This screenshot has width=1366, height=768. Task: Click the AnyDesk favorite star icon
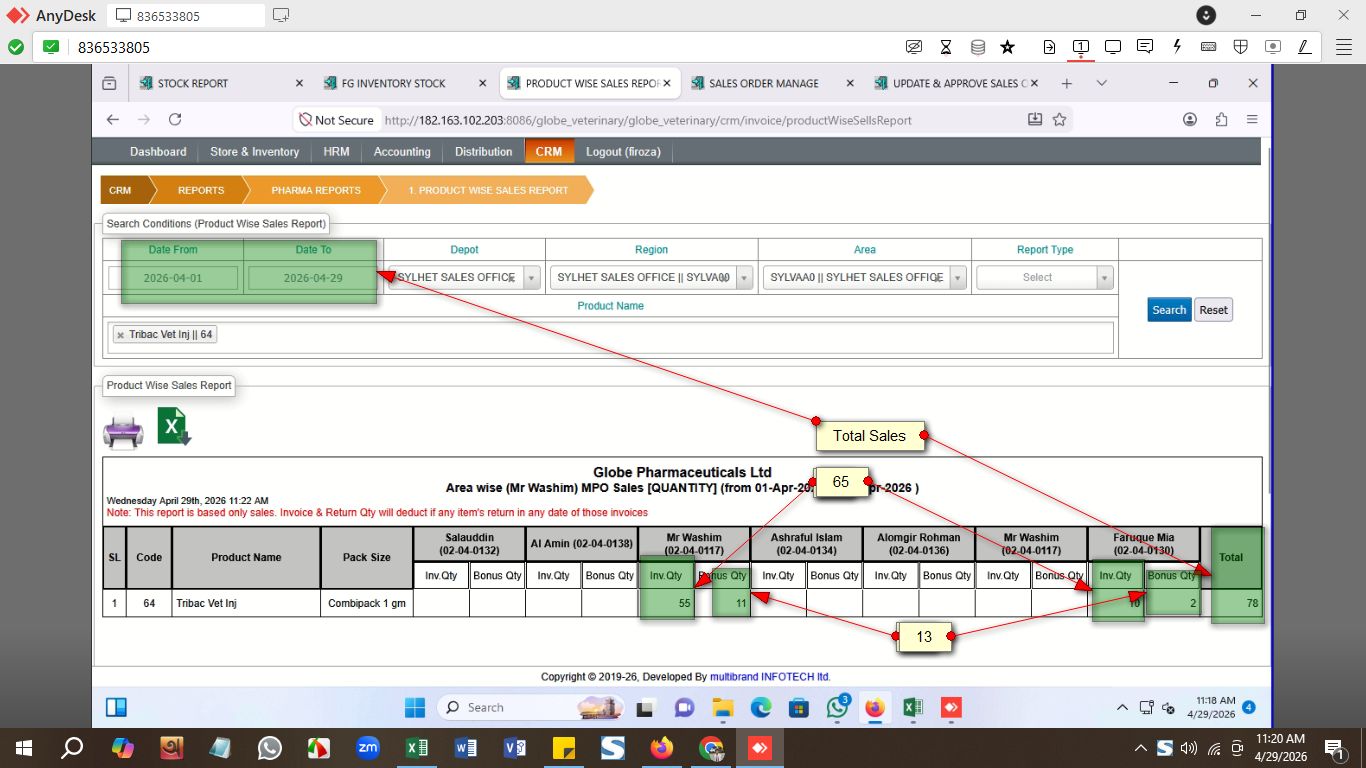[1008, 47]
